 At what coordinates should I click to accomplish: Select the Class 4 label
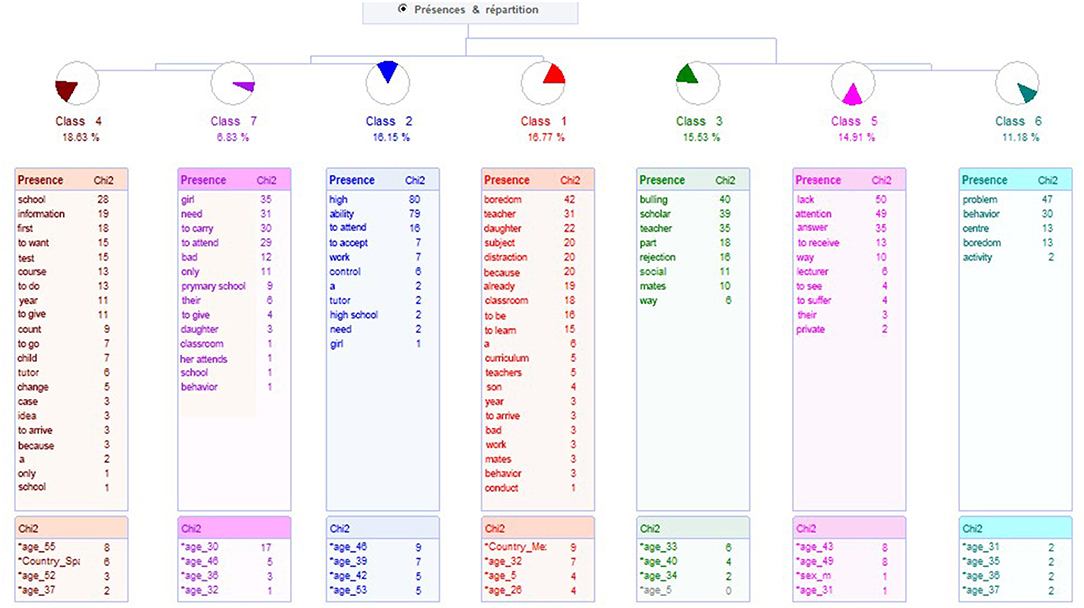point(78,121)
